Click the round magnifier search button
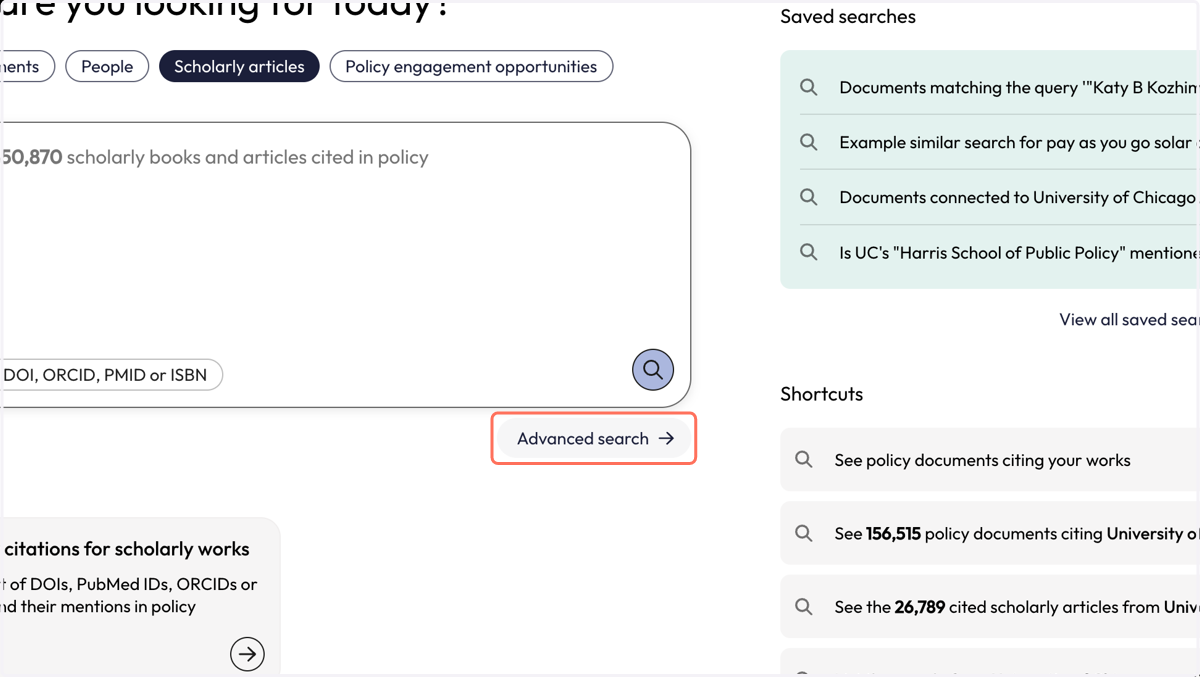This screenshot has width=1200, height=677. pyautogui.click(x=653, y=370)
